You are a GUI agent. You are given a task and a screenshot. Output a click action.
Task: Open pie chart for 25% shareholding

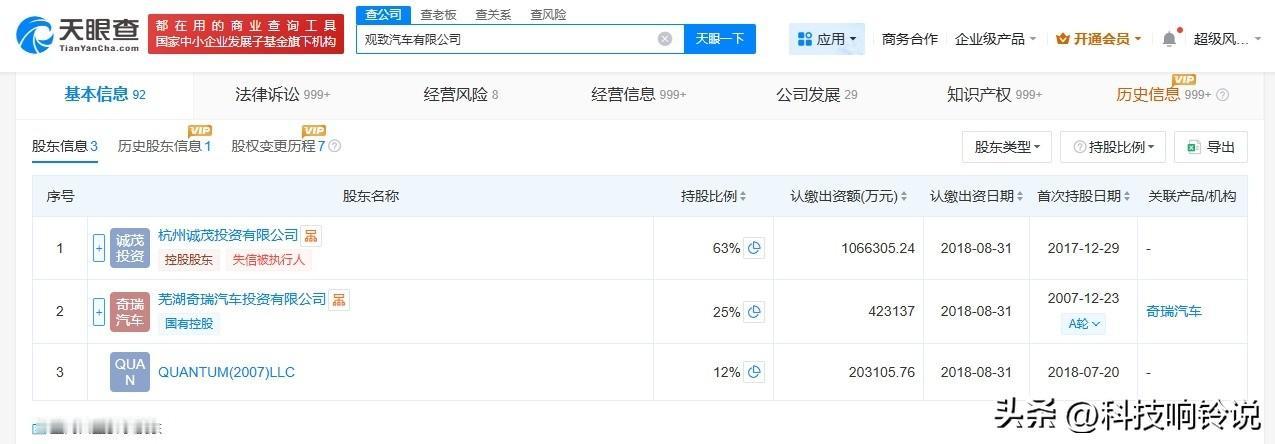coord(755,312)
